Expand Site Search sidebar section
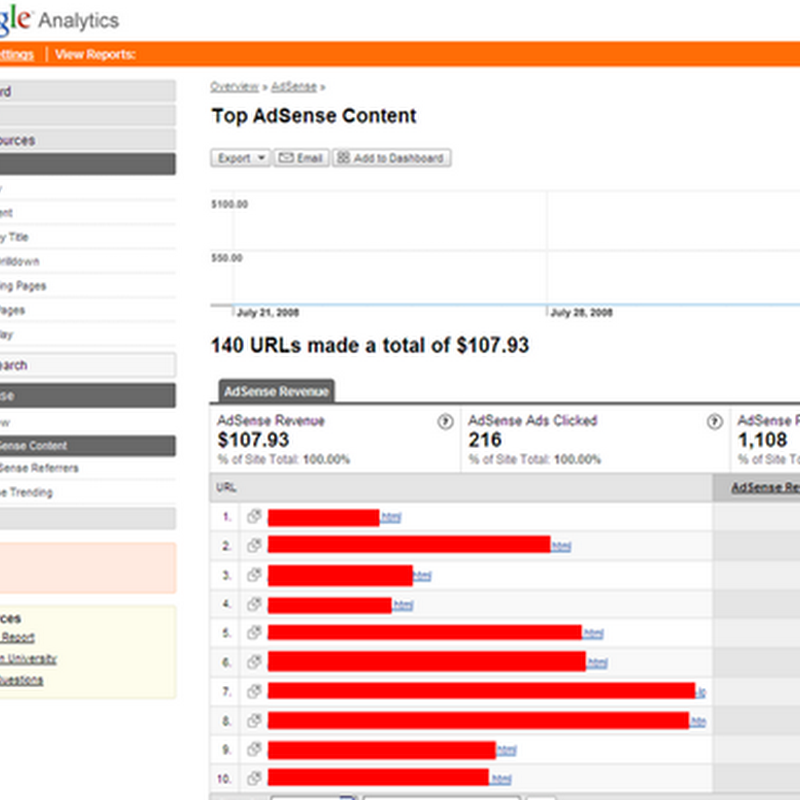This screenshot has height=800, width=800. 88,365
